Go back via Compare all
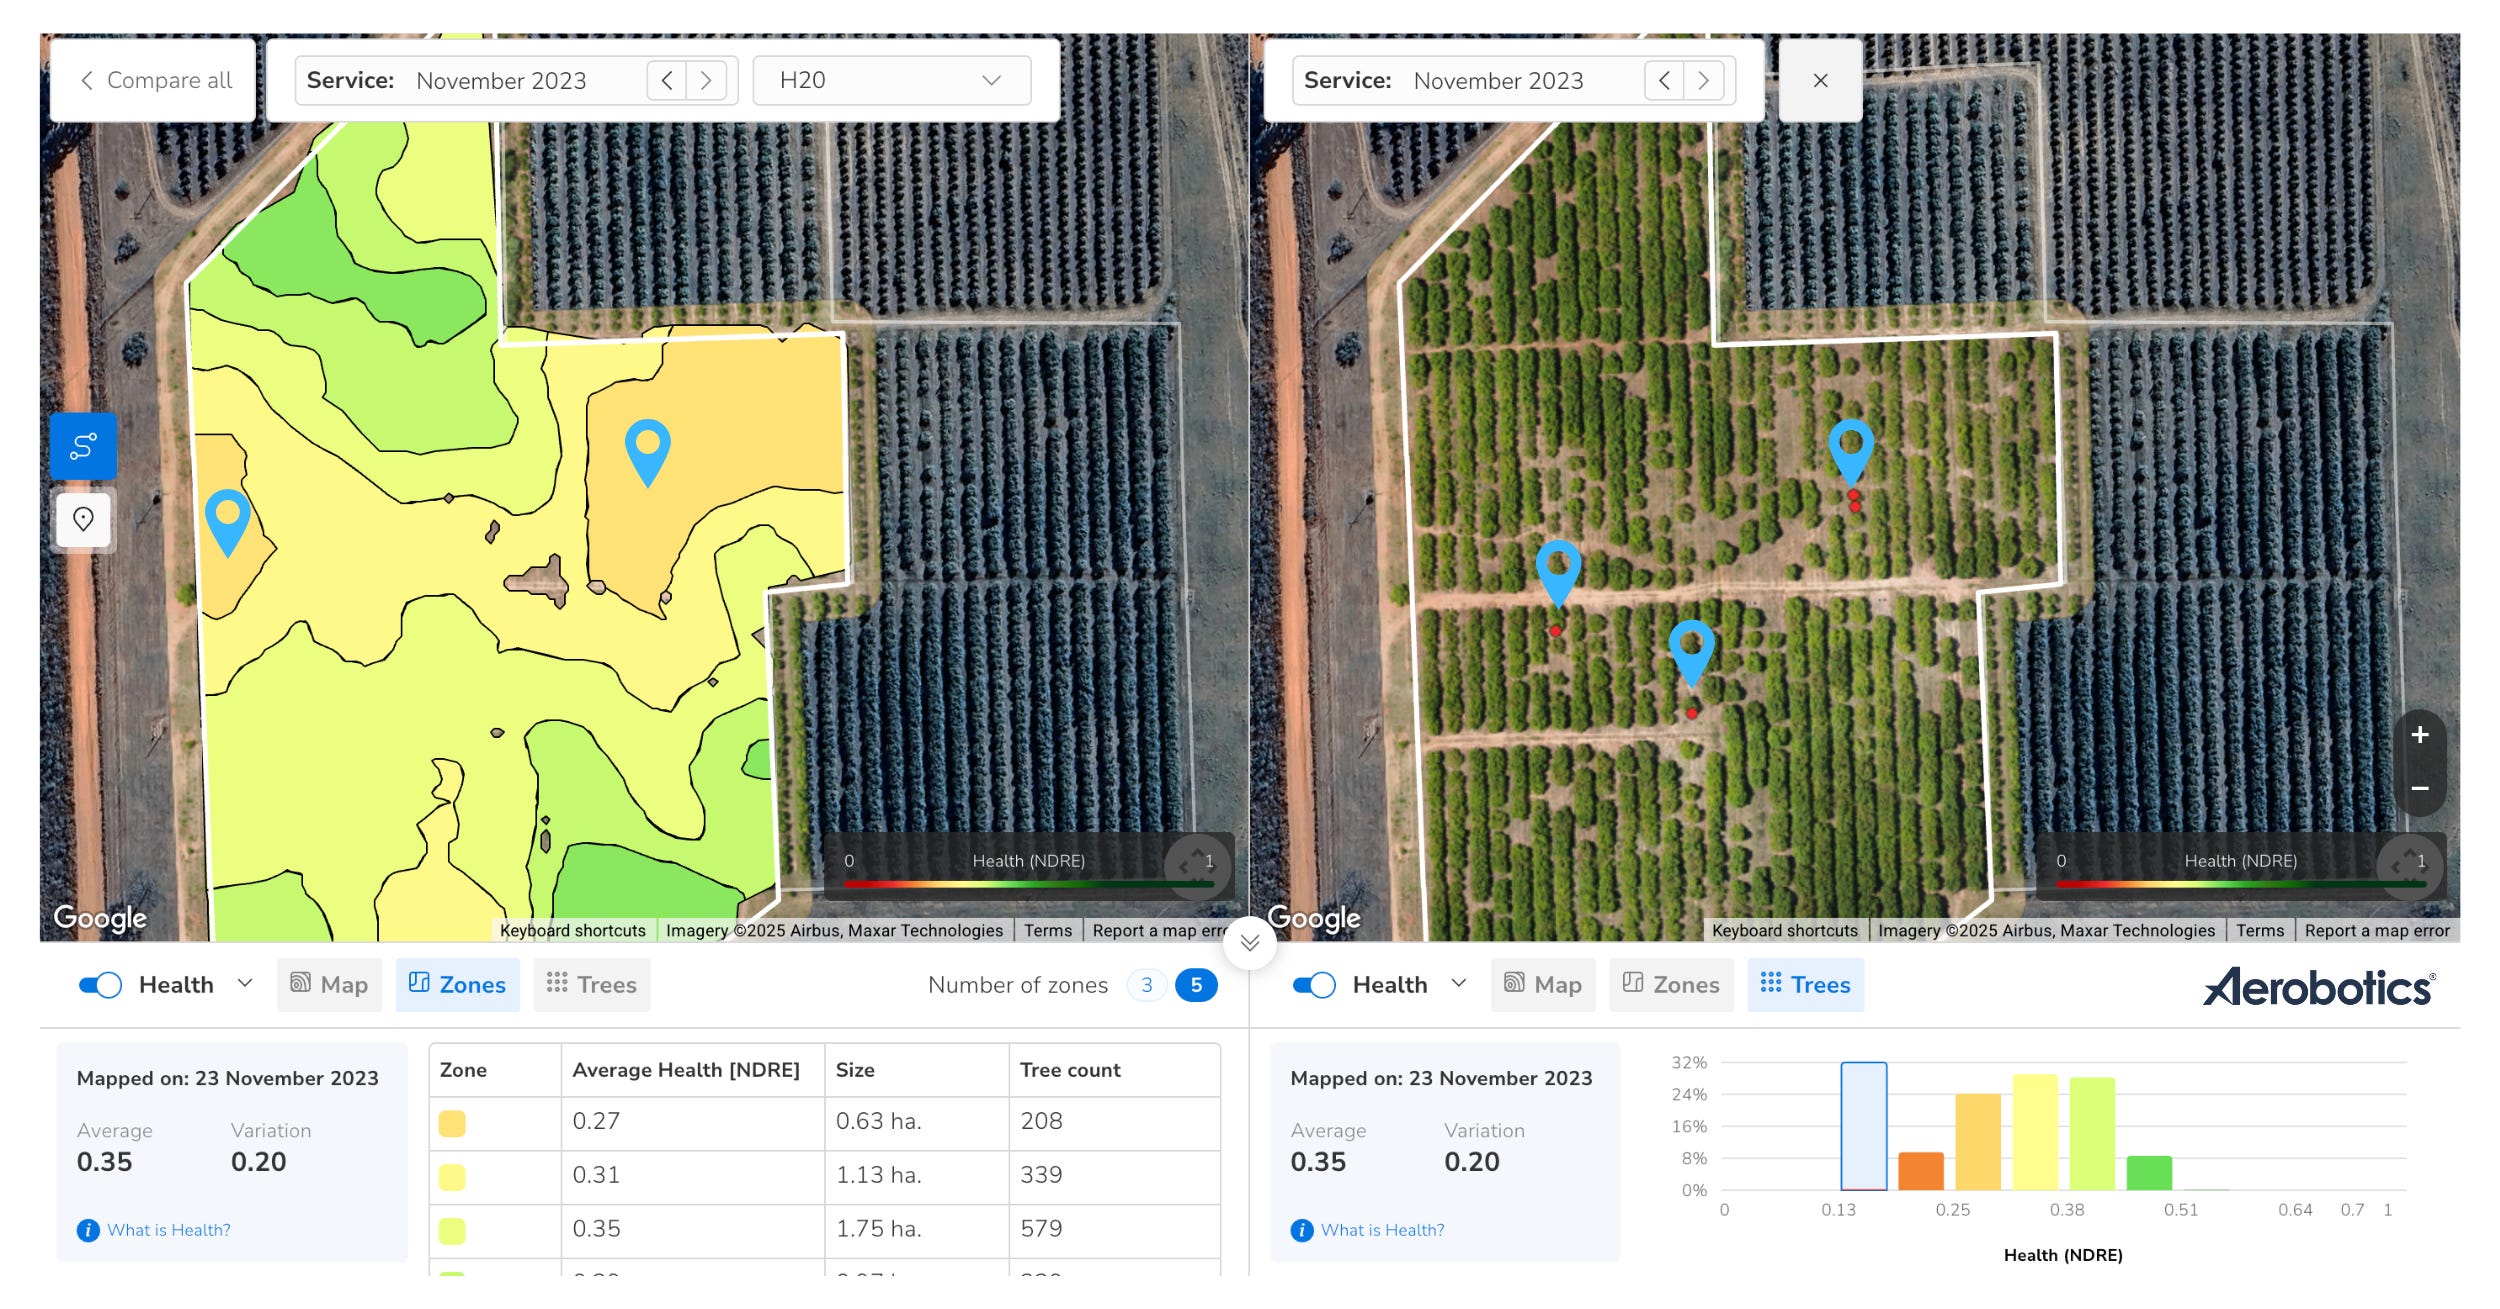Screen dimensions: 2500x1309 coord(154,80)
